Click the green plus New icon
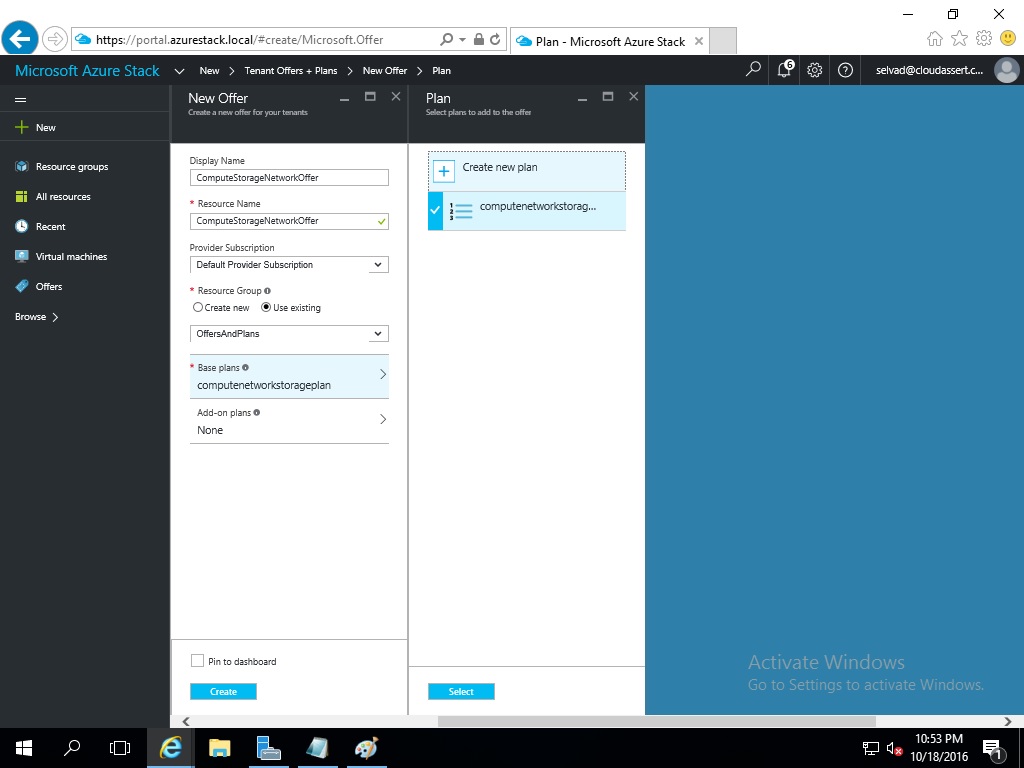 [x=22, y=127]
